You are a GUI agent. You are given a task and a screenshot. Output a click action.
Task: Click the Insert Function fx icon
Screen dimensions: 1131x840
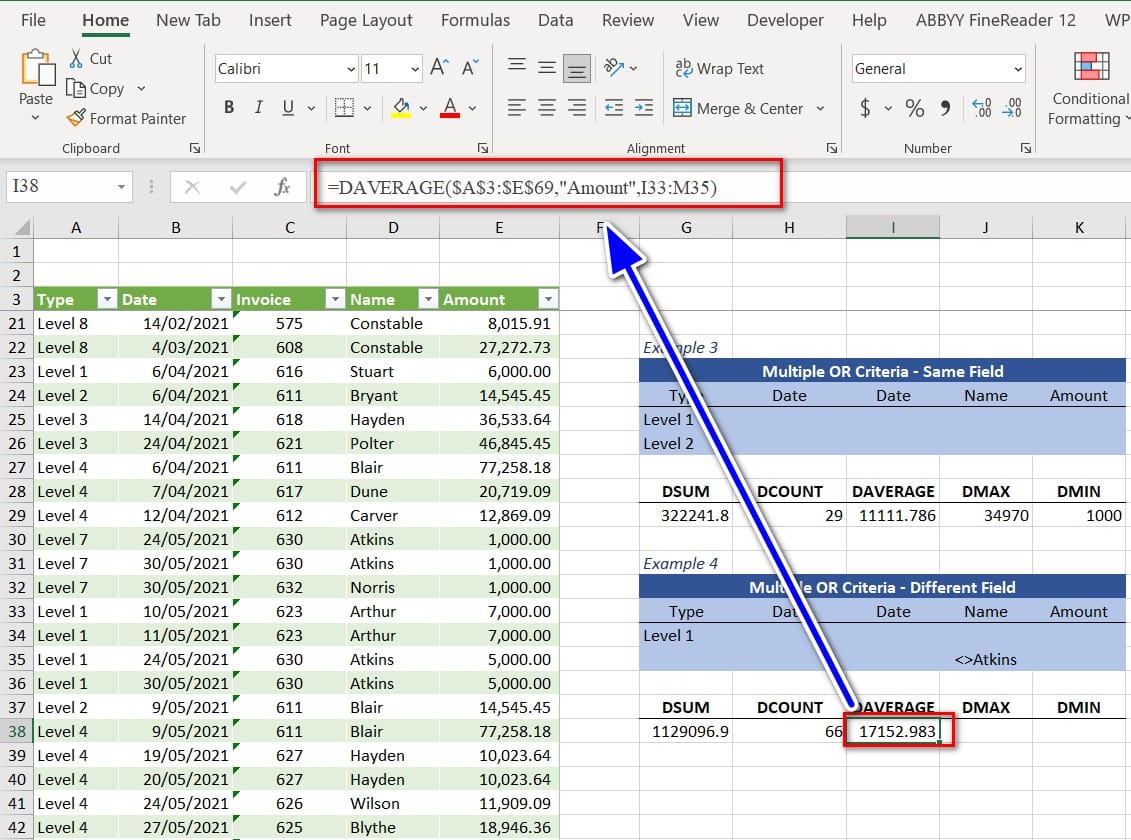283,186
